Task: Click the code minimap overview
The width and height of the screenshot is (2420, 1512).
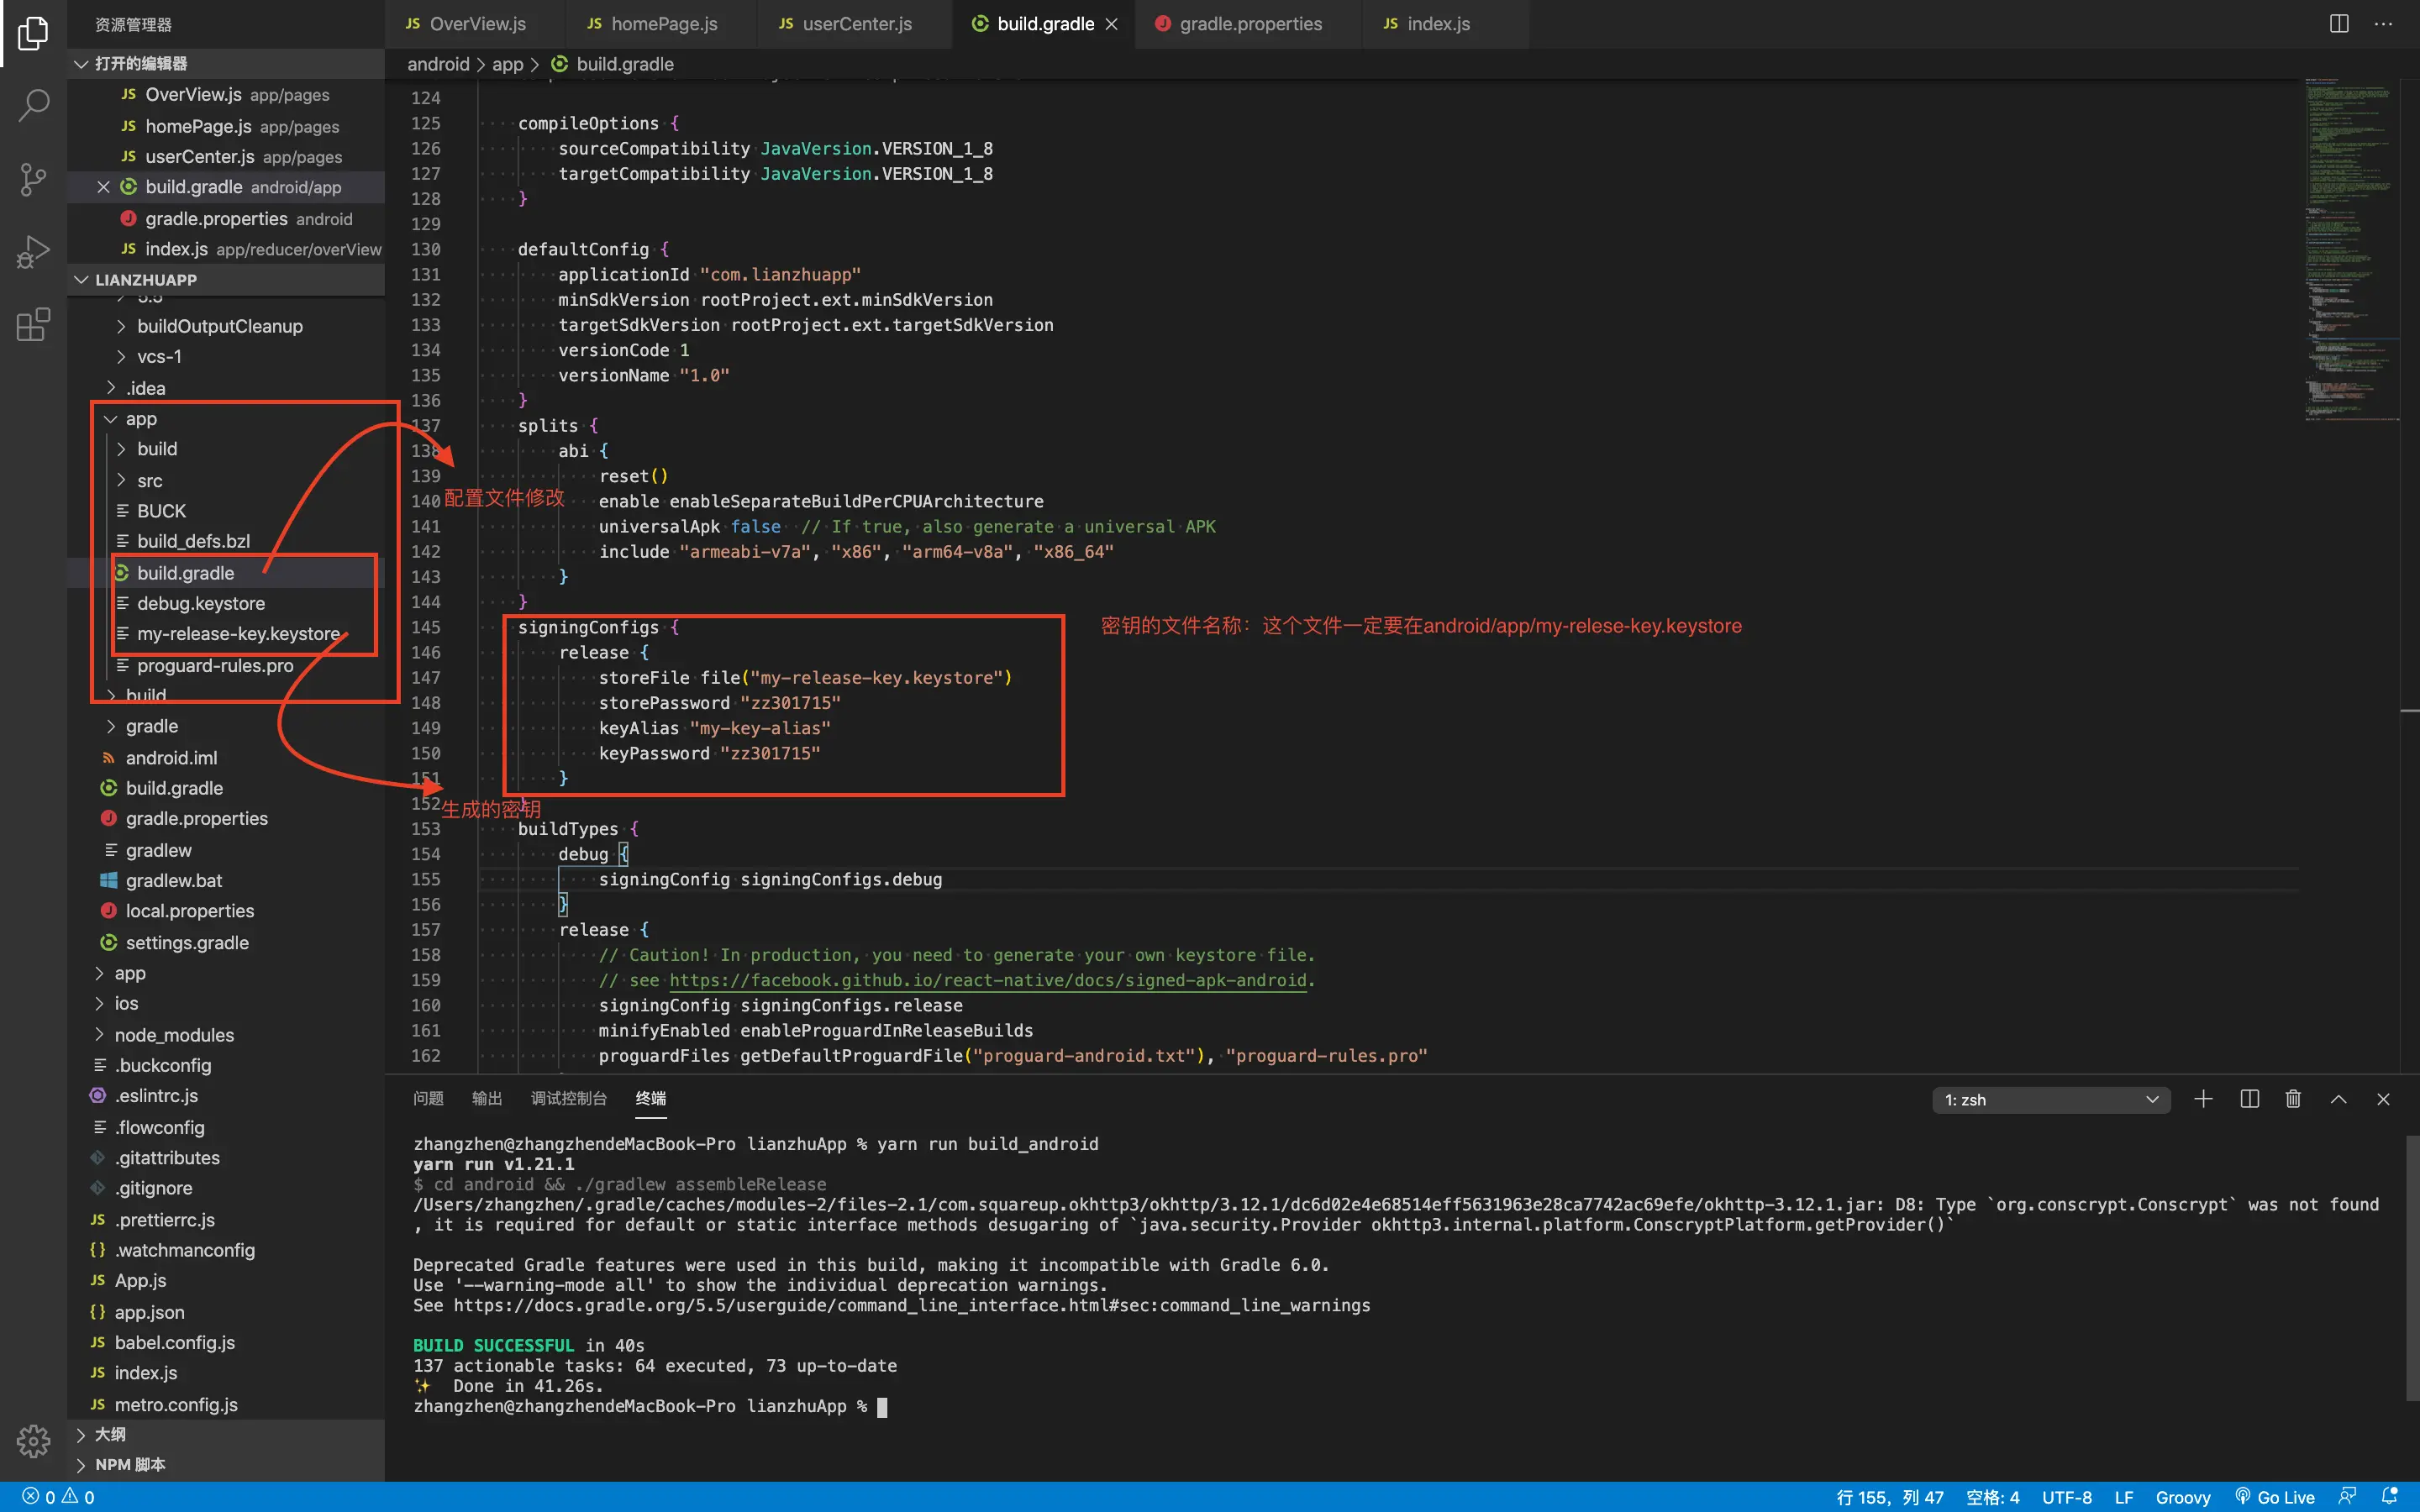Action: 2350,250
